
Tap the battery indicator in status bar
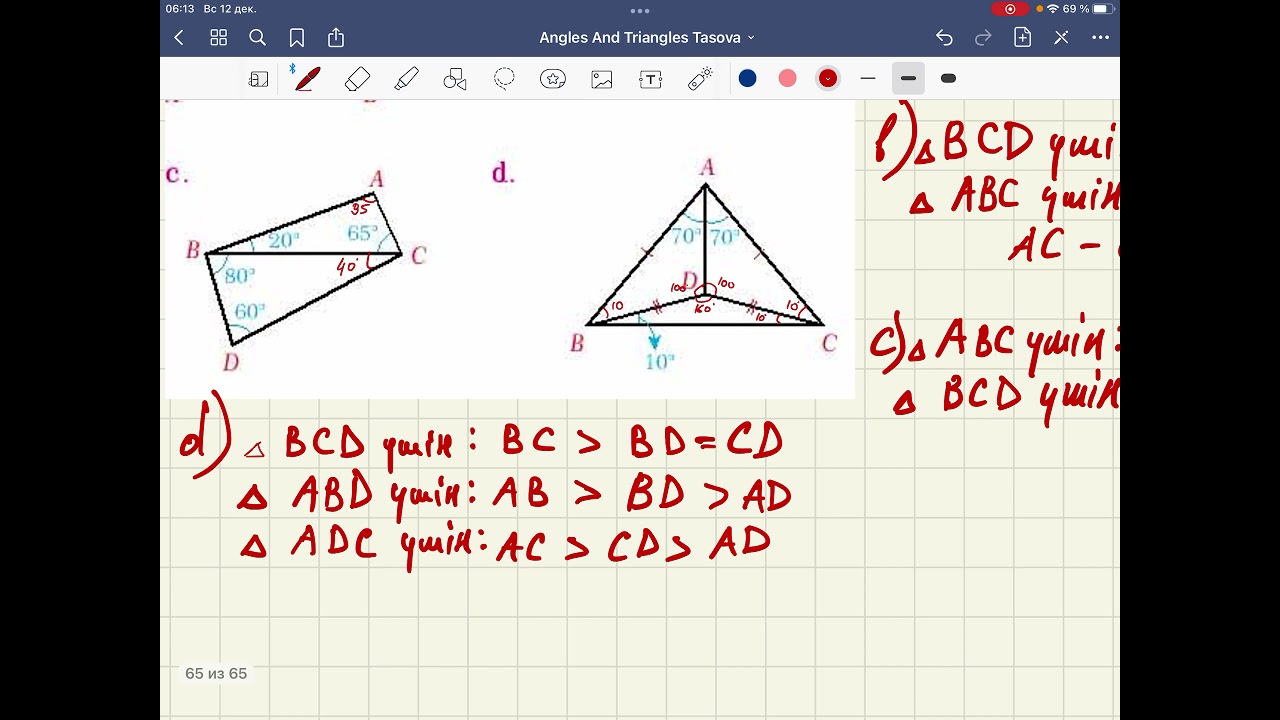(1102, 9)
